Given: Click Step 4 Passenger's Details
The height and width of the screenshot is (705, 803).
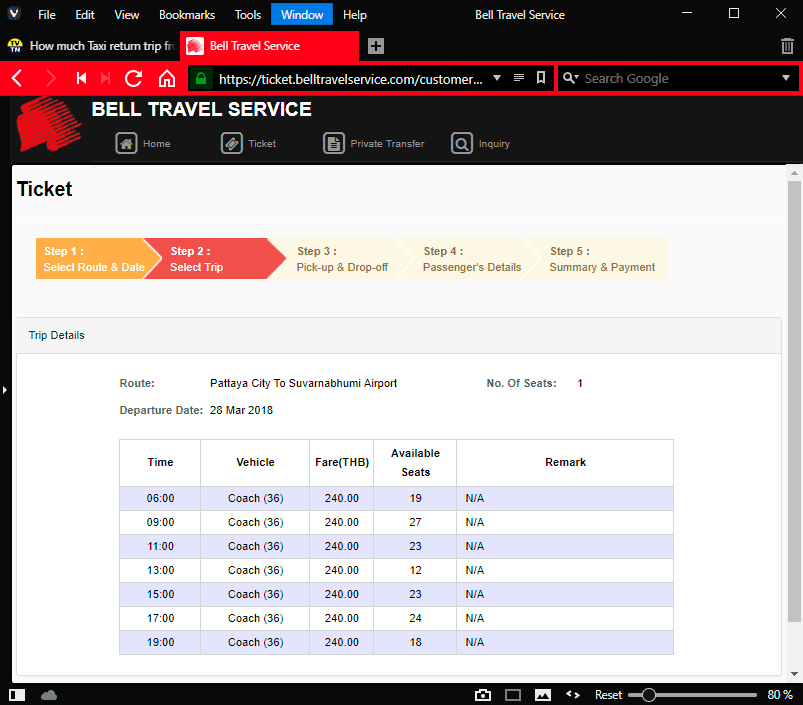Looking at the screenshot, I should pyautogui.click(x=471, y=259).
